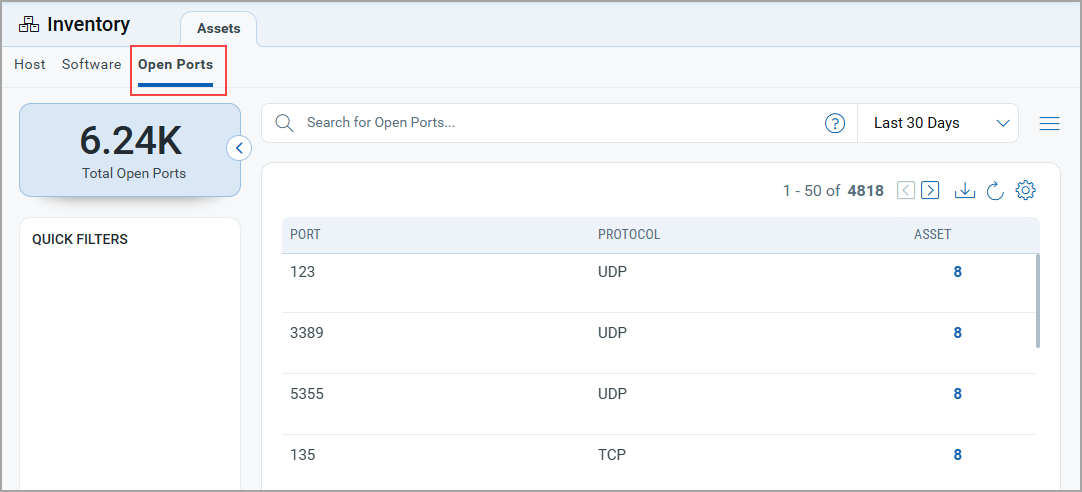Click UDP protocol in the 123 row

point(613,272)
